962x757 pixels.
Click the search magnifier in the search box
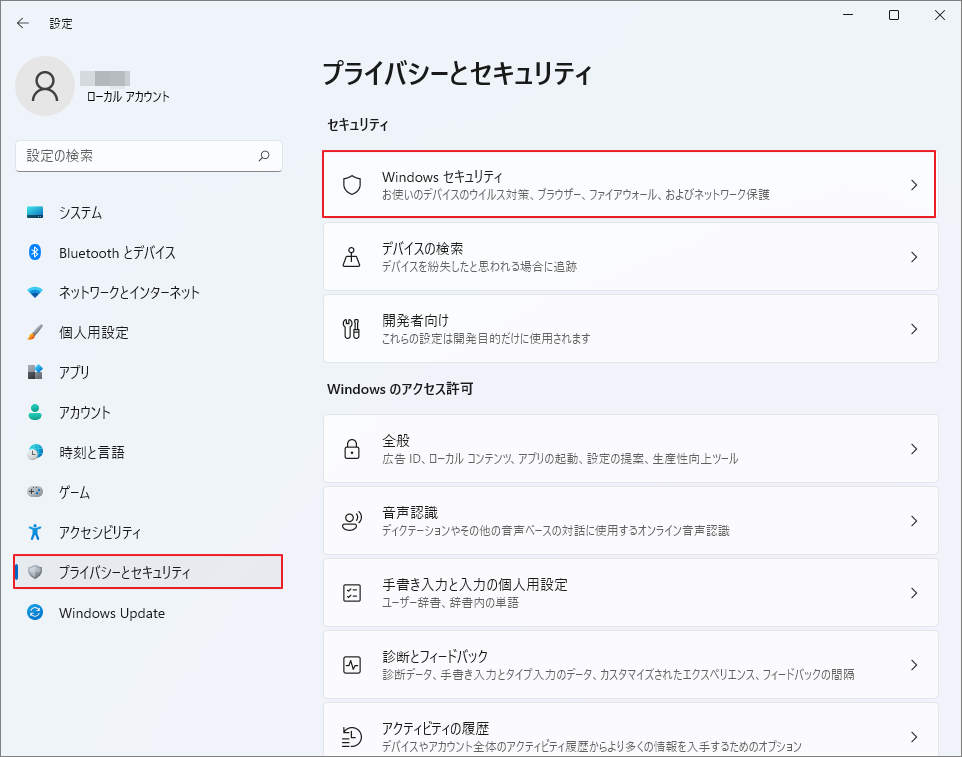pyautogui.click(x=263, y=156)
